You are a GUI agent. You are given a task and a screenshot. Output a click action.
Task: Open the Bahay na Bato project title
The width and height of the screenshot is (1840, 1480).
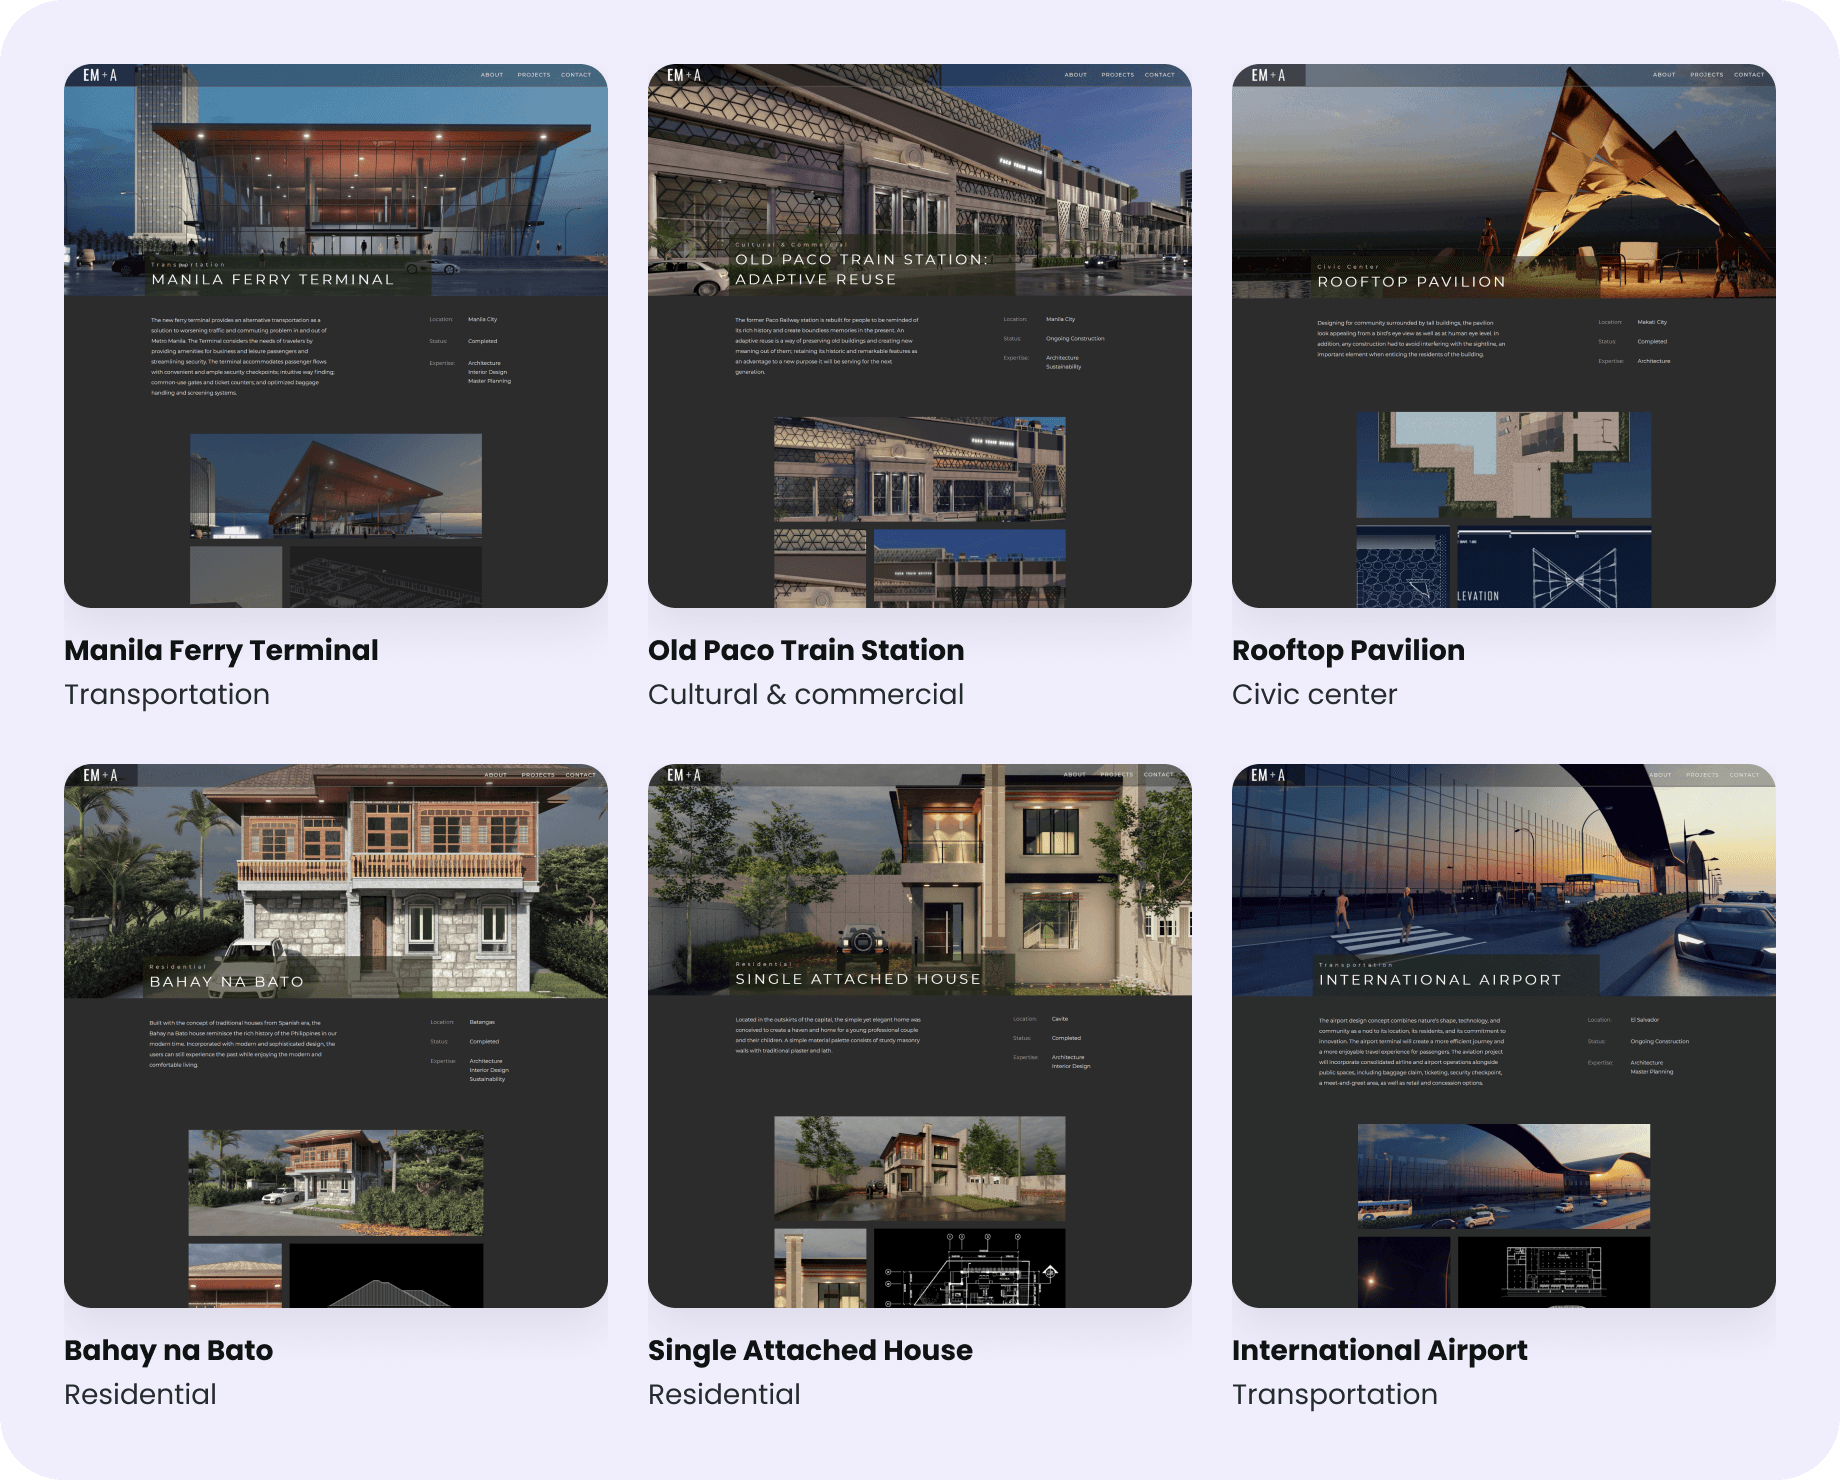[x=168, y=1350]
